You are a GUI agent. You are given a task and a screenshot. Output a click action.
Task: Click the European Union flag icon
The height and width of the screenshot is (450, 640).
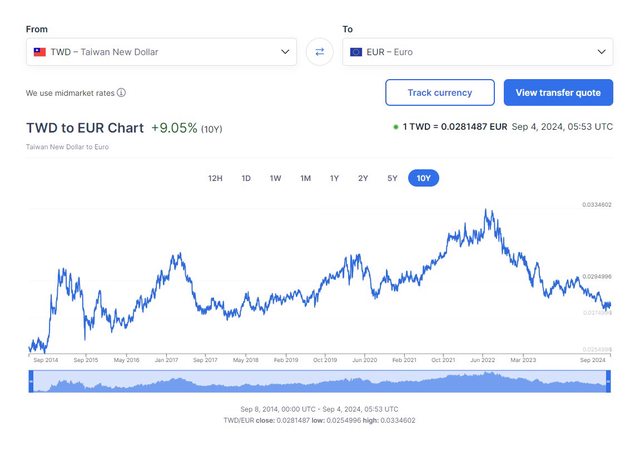[x=356, y=52]
